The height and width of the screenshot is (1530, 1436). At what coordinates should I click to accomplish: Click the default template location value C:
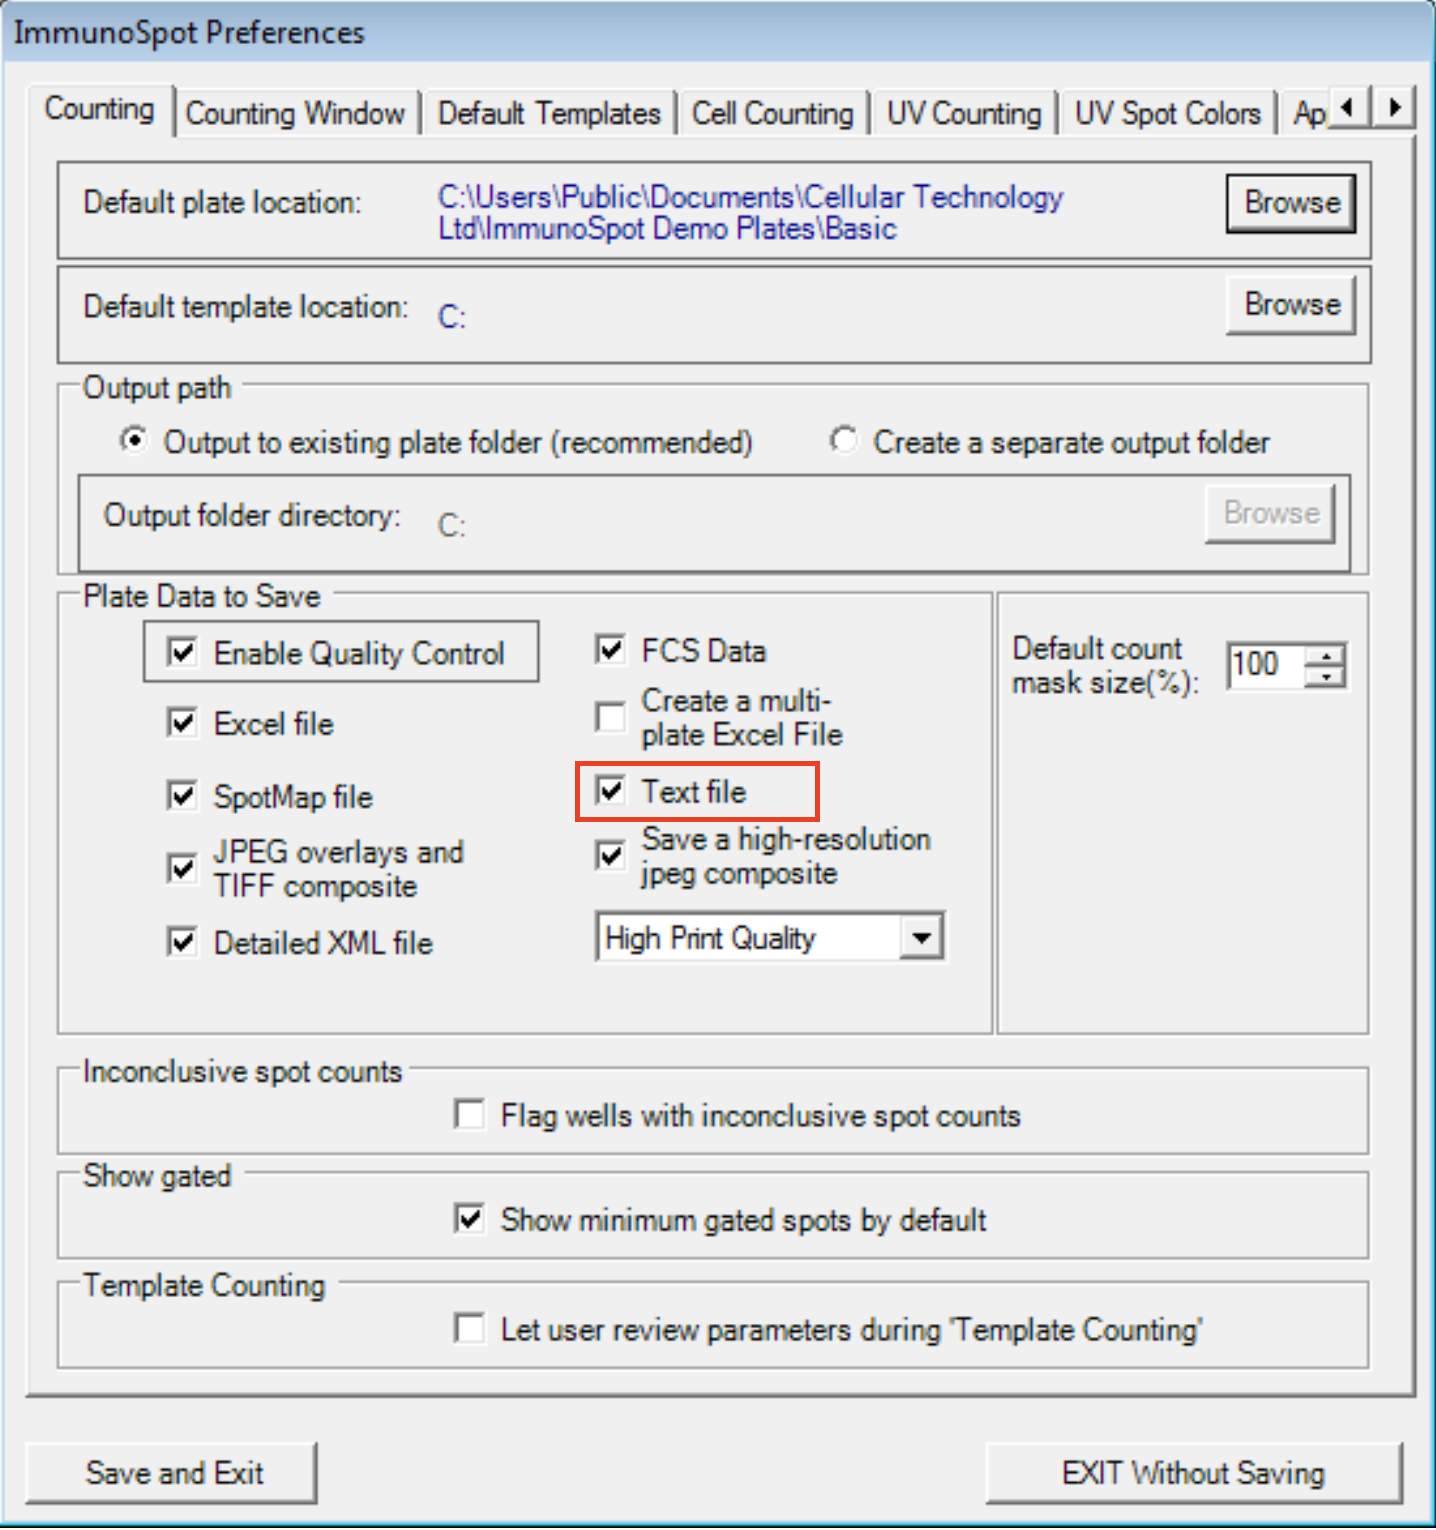[x=452, y=317]
